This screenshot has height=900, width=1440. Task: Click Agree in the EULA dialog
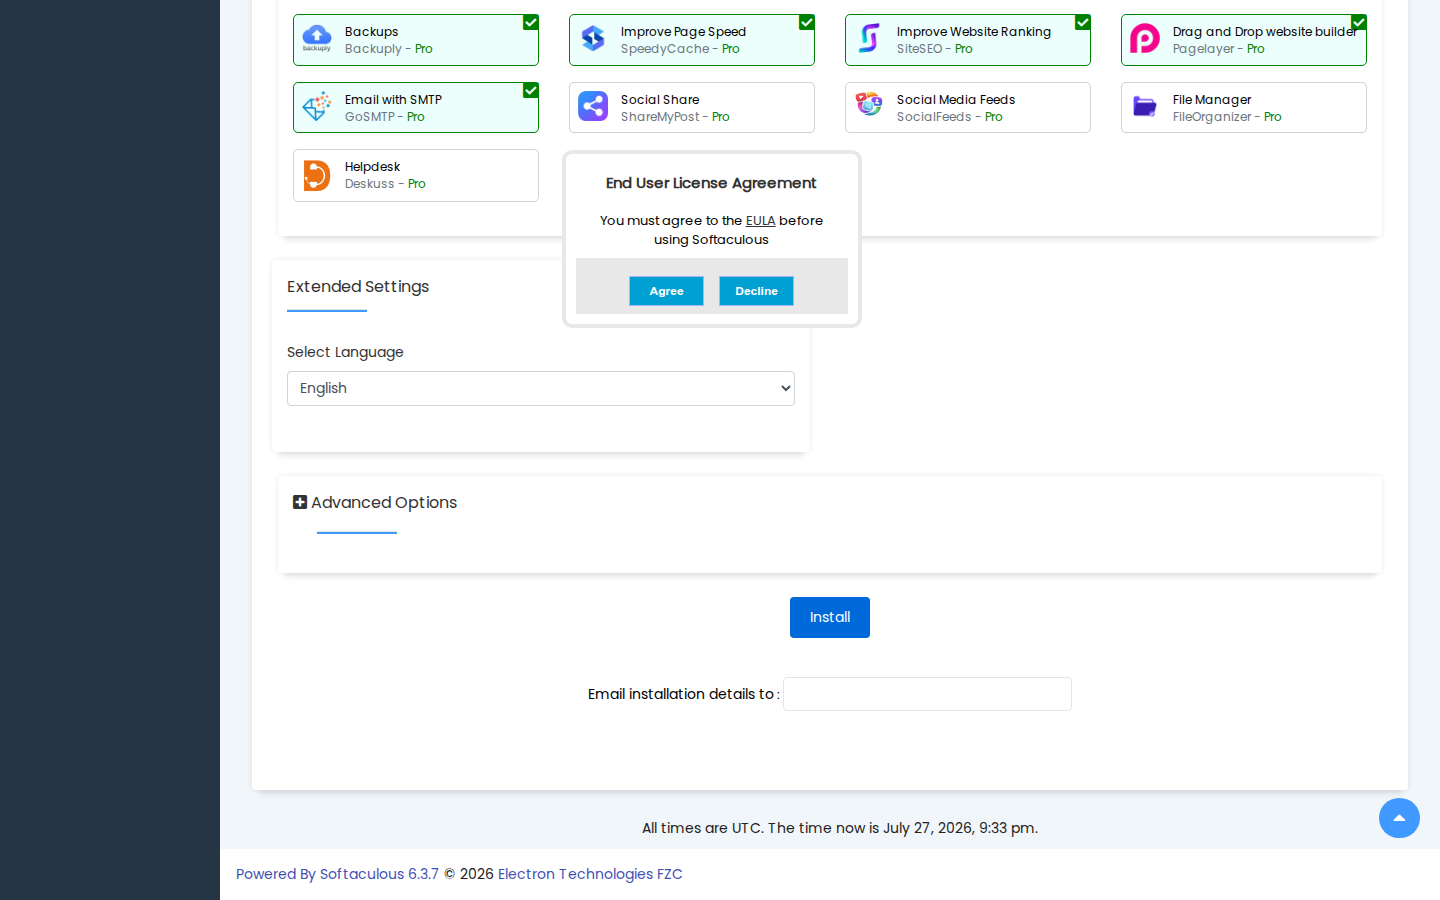(666, 291)
